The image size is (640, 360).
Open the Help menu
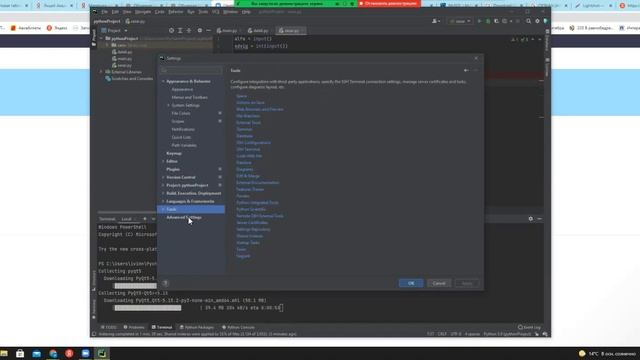click(246, 12)
